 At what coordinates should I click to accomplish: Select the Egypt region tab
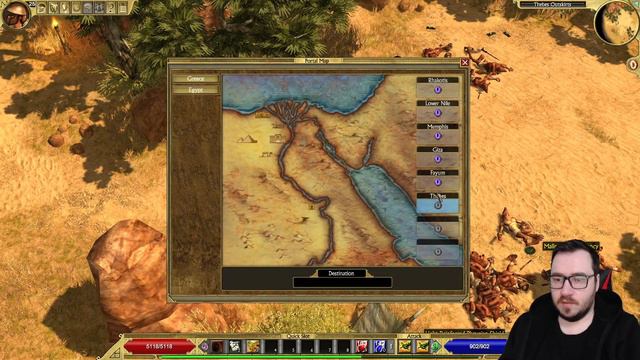click(196, 89)
